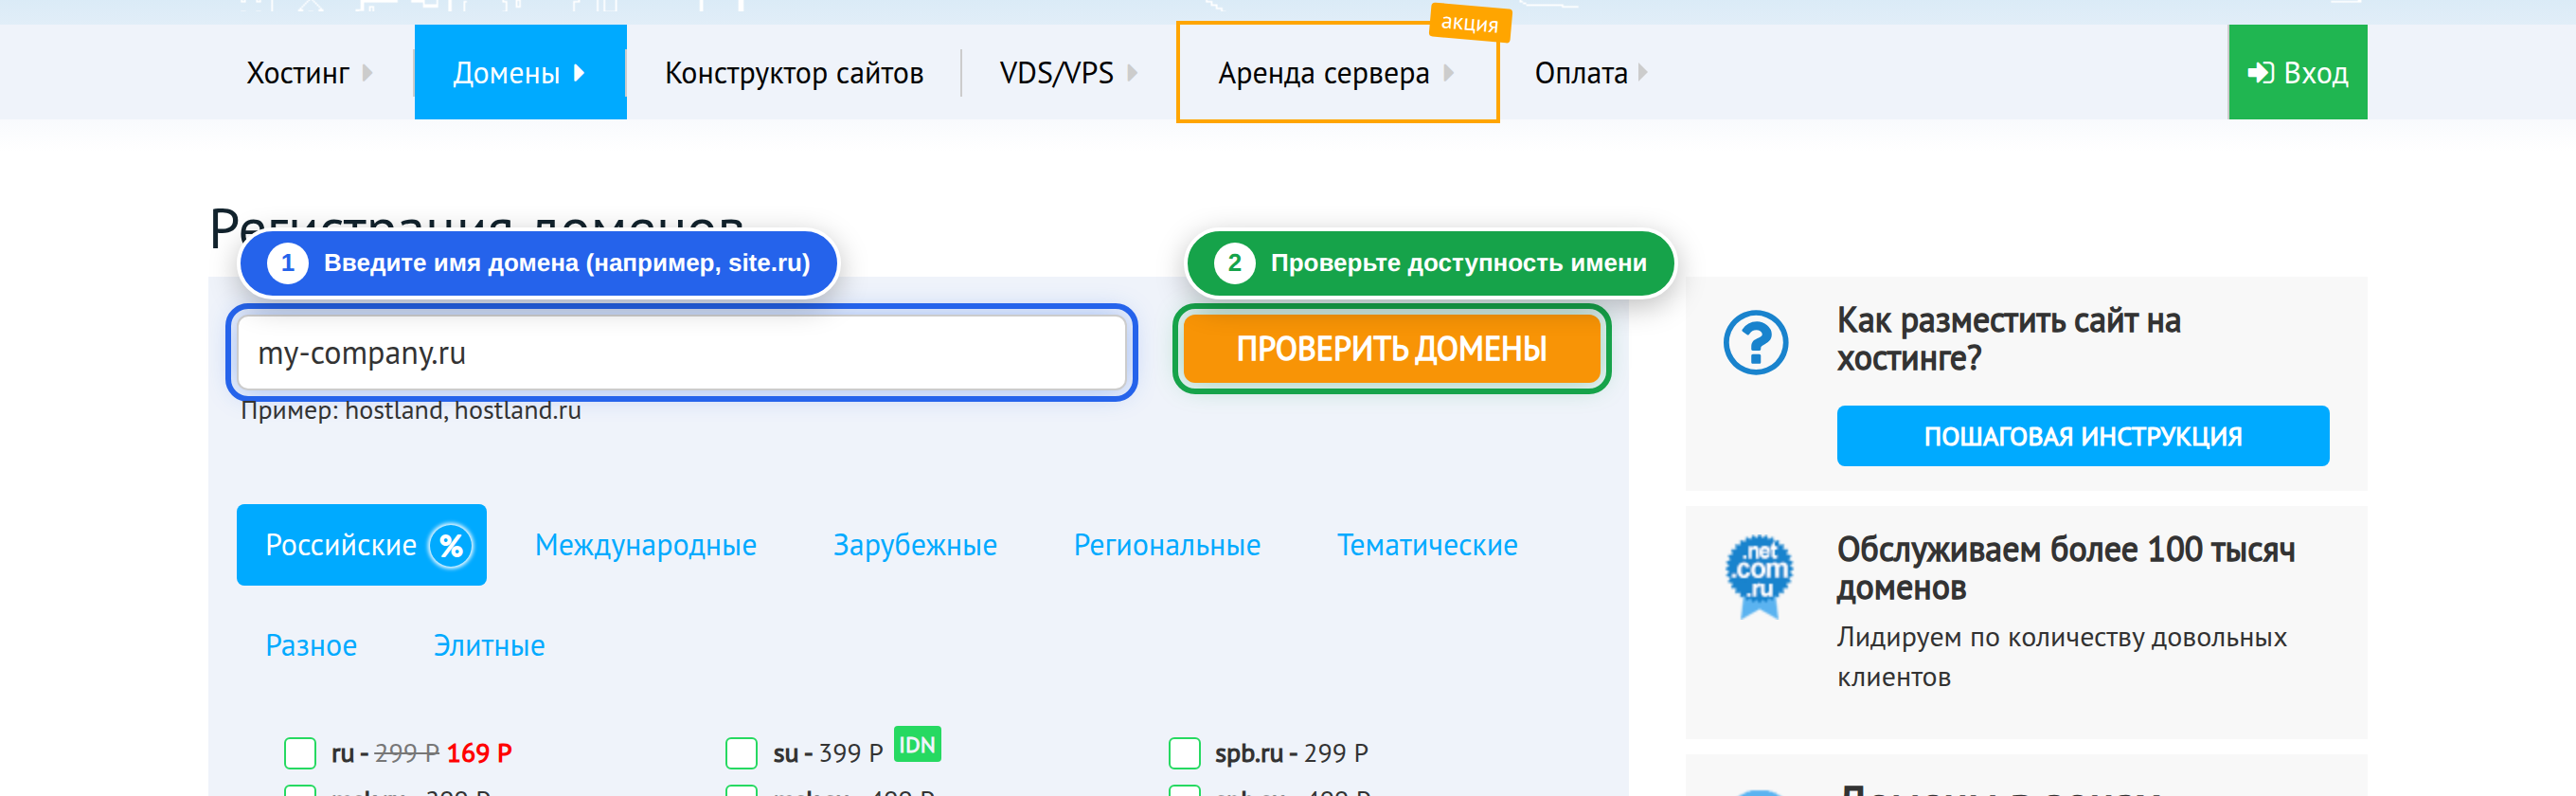
Task: Switch to Зарубежные tab
Action: pyautogui.click(x=915, y=545)
